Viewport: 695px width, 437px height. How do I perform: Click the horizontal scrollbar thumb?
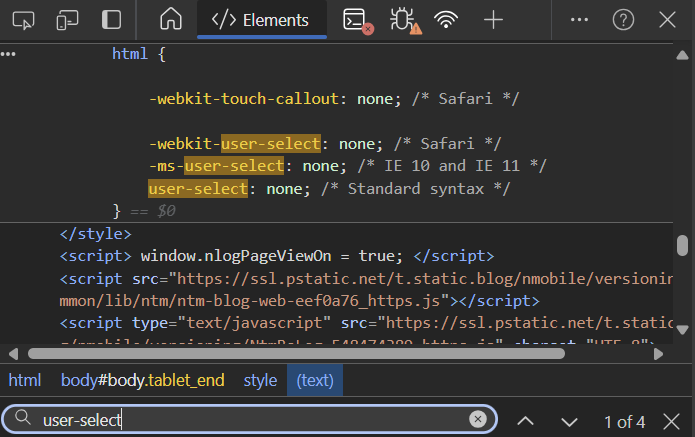click(296, 354)
